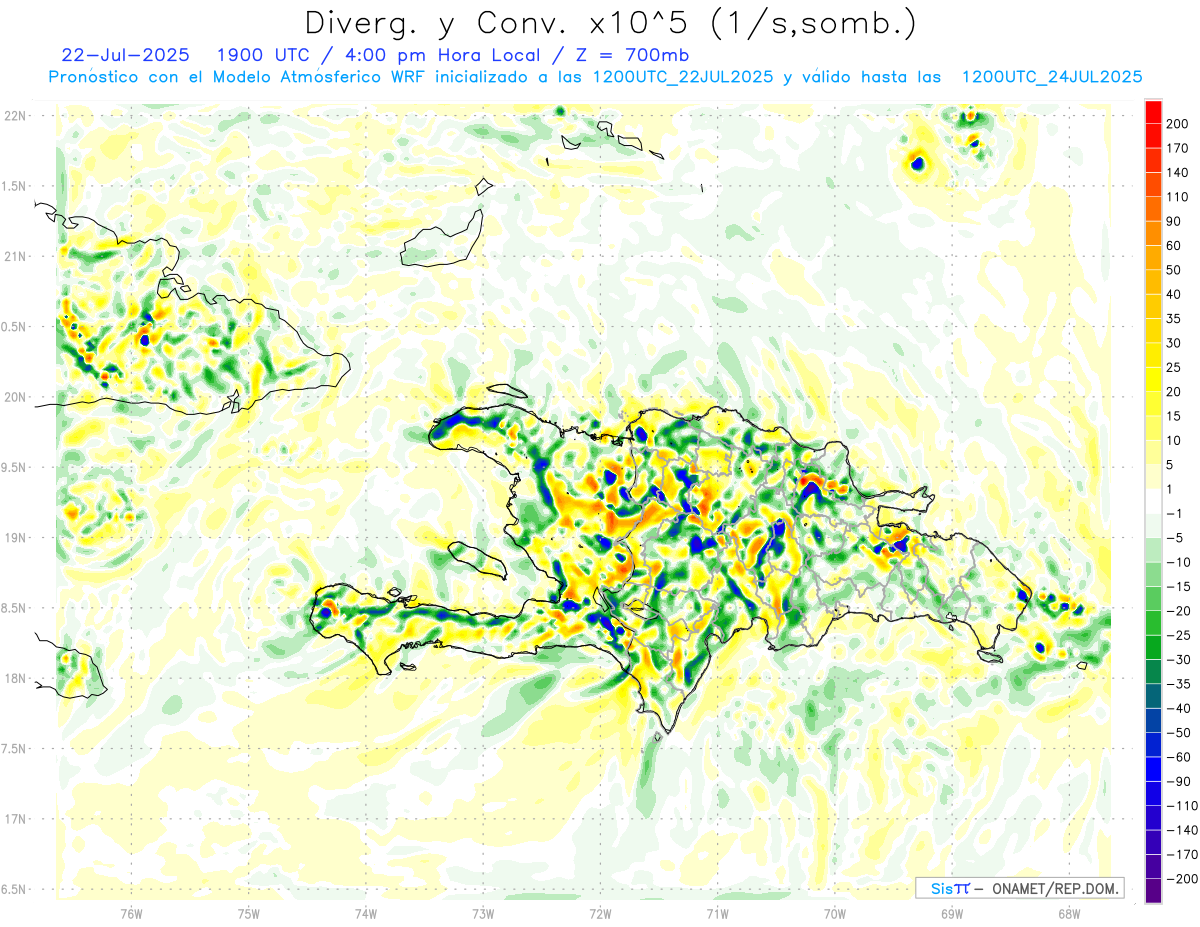
Task: Click the '-40' color scale label
Action: pos(1178,708)
